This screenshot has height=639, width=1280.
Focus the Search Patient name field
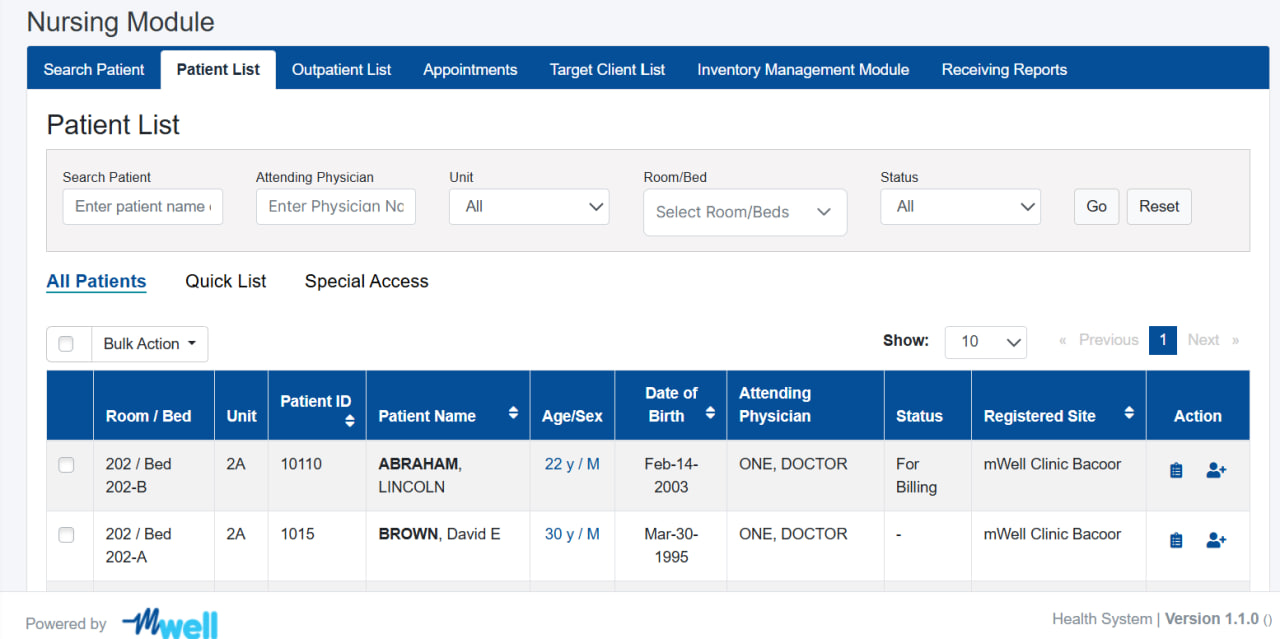[143, 207]
